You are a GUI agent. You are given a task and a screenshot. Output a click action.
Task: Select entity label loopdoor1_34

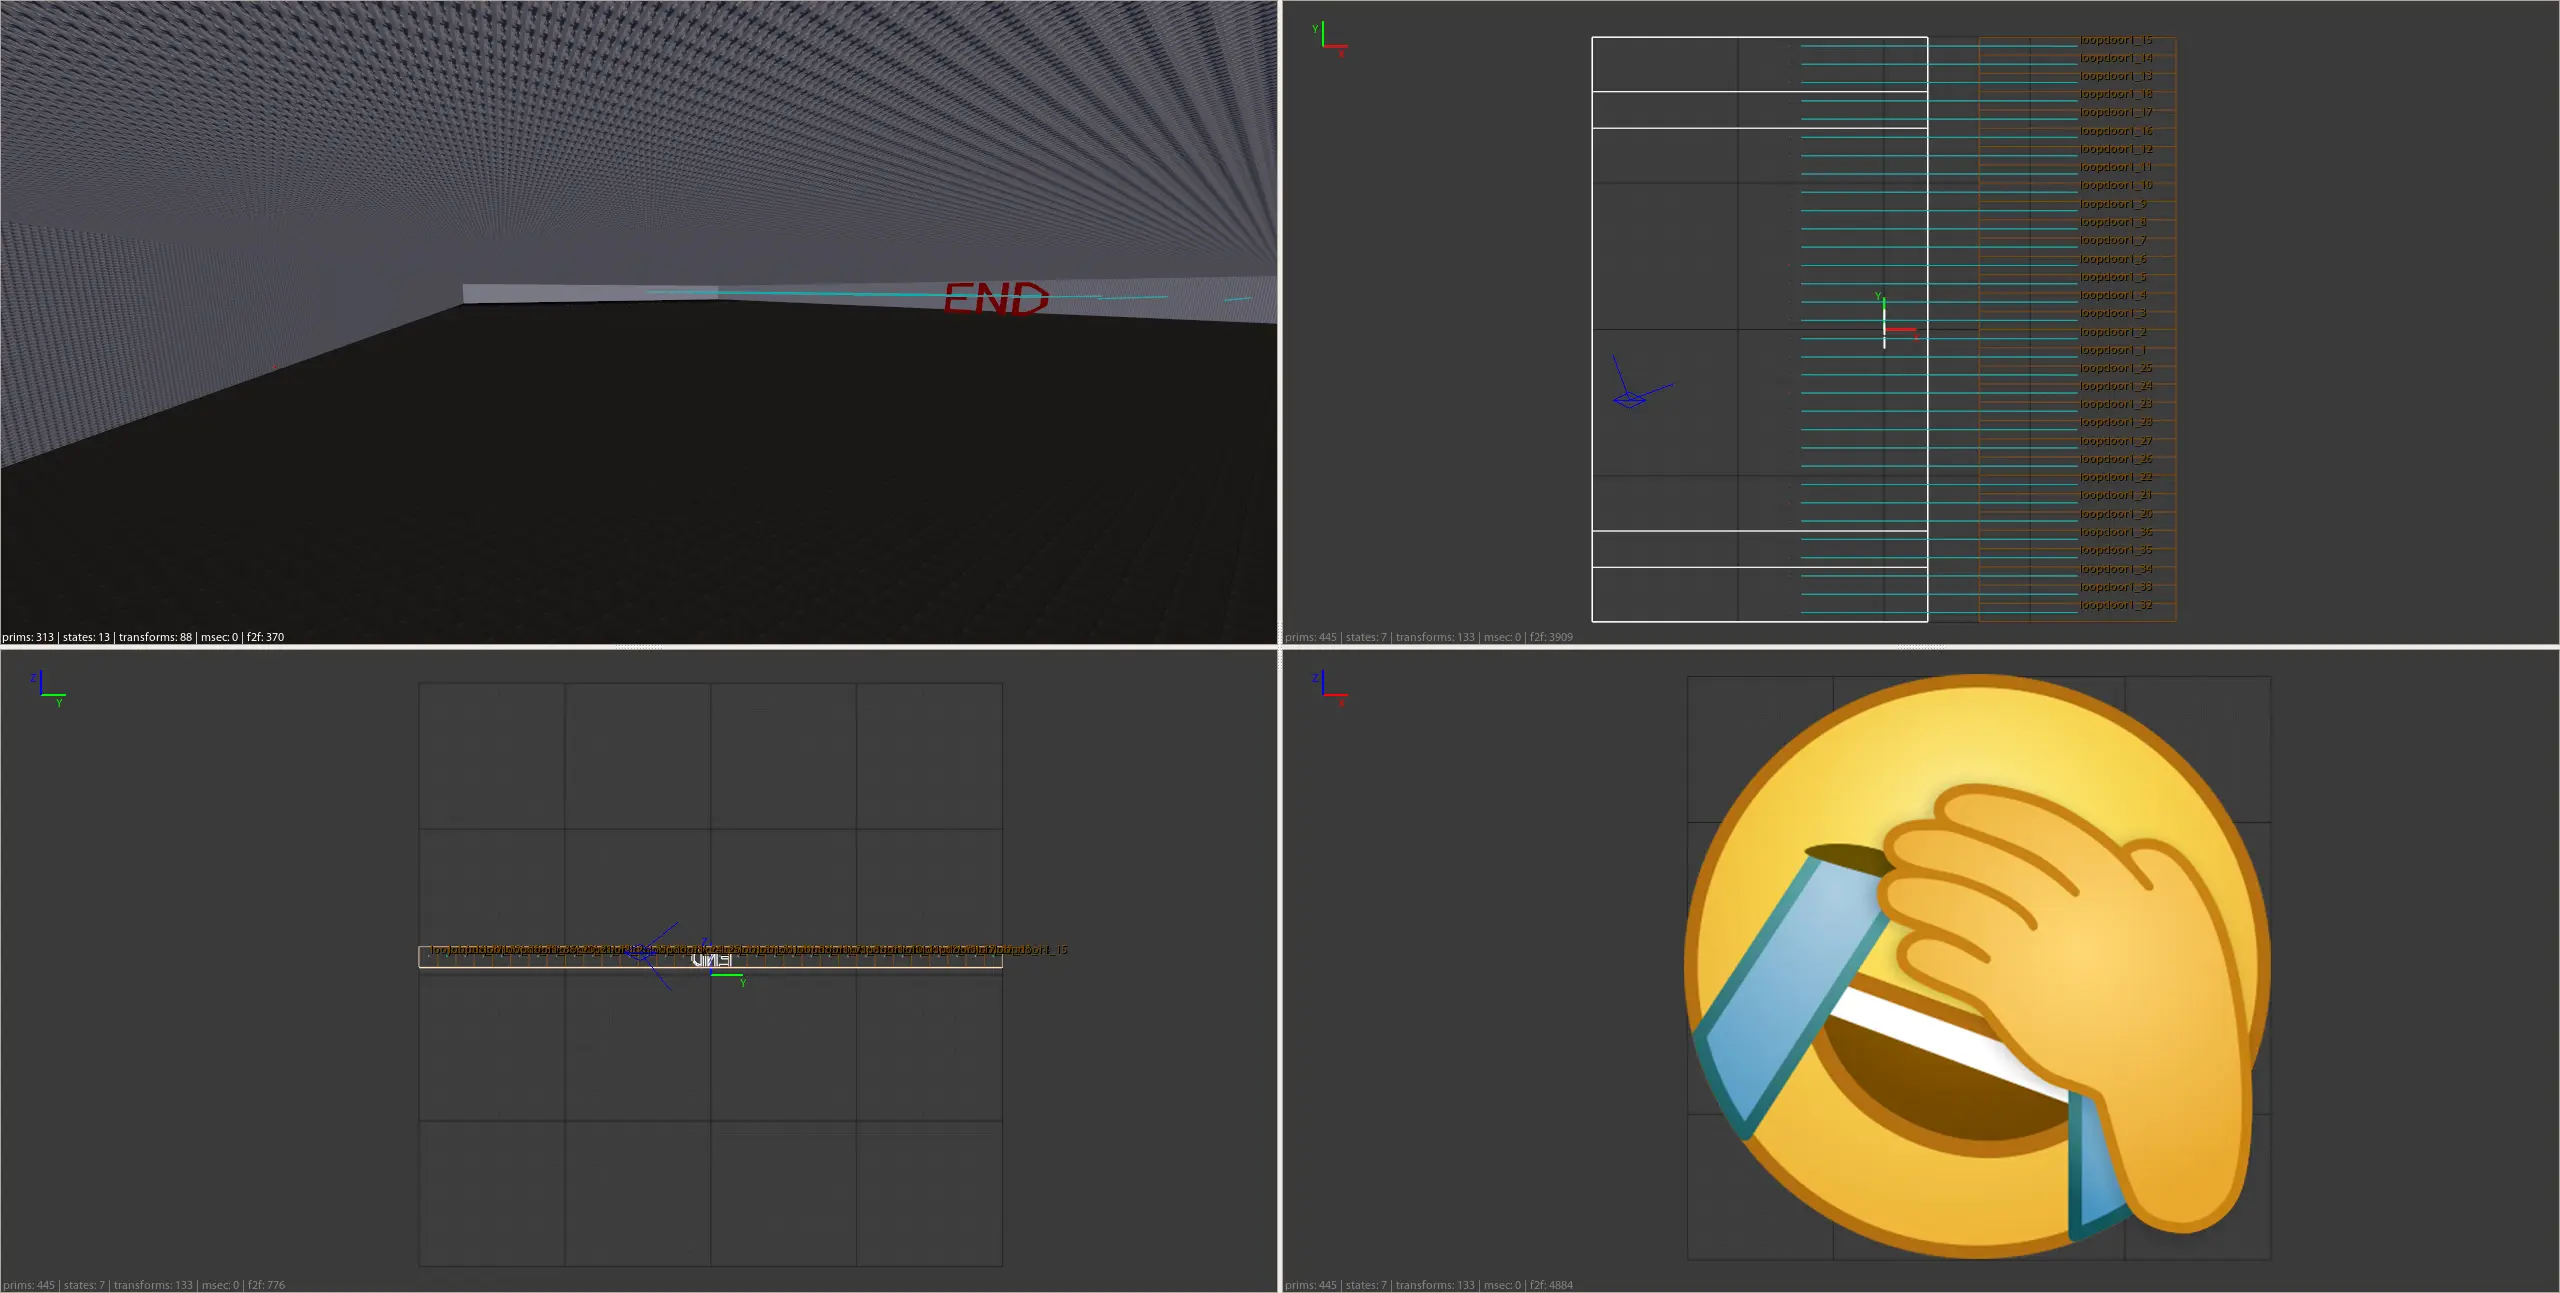tap(2115, 569)
